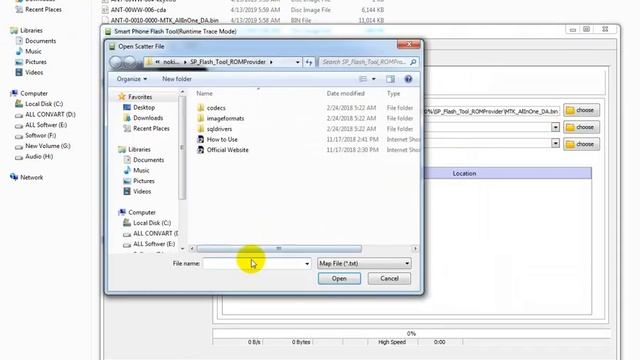This screenshot has width=640, height=360.
Task: Open Pictures library in dialog sidebar
Action: (144, 181)
